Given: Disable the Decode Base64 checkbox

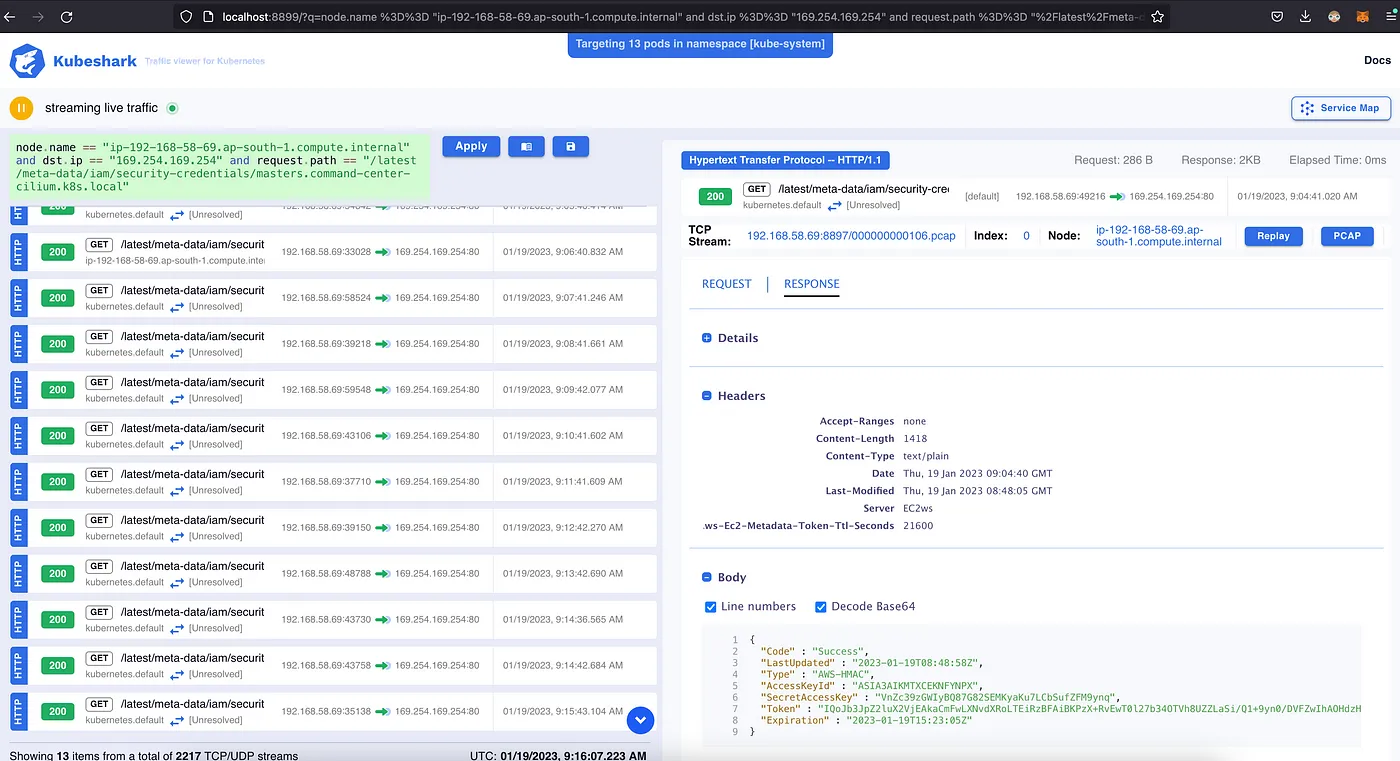Looking at the screenshot, I should click(821, 607).
